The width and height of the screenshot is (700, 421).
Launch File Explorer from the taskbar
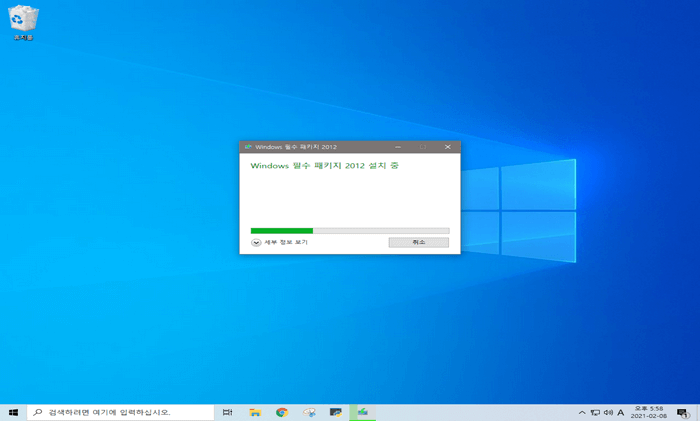click(x=255, y=413)
